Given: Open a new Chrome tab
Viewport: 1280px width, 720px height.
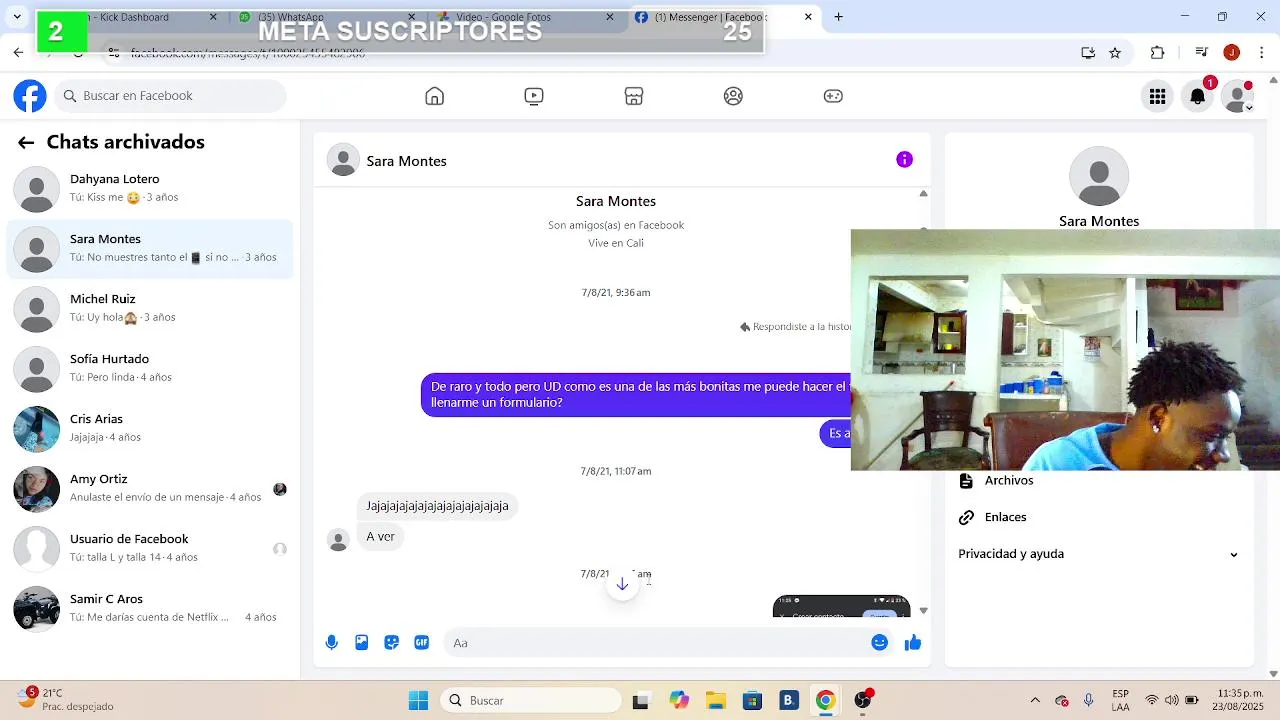Looking at the screenshot, I should [838, 17].
